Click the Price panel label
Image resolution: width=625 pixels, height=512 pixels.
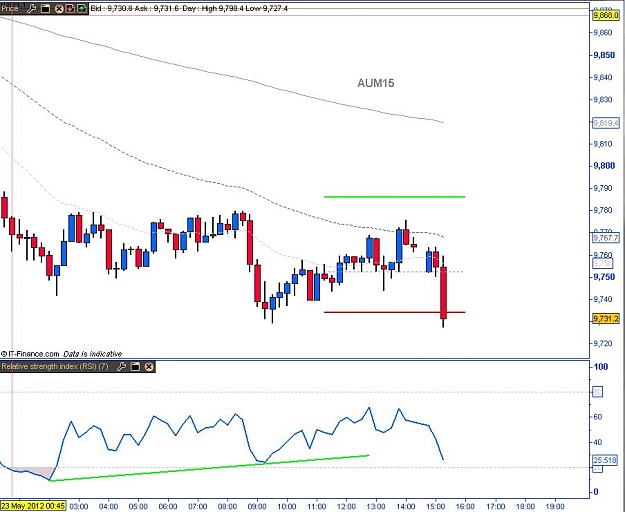[10, 8]
